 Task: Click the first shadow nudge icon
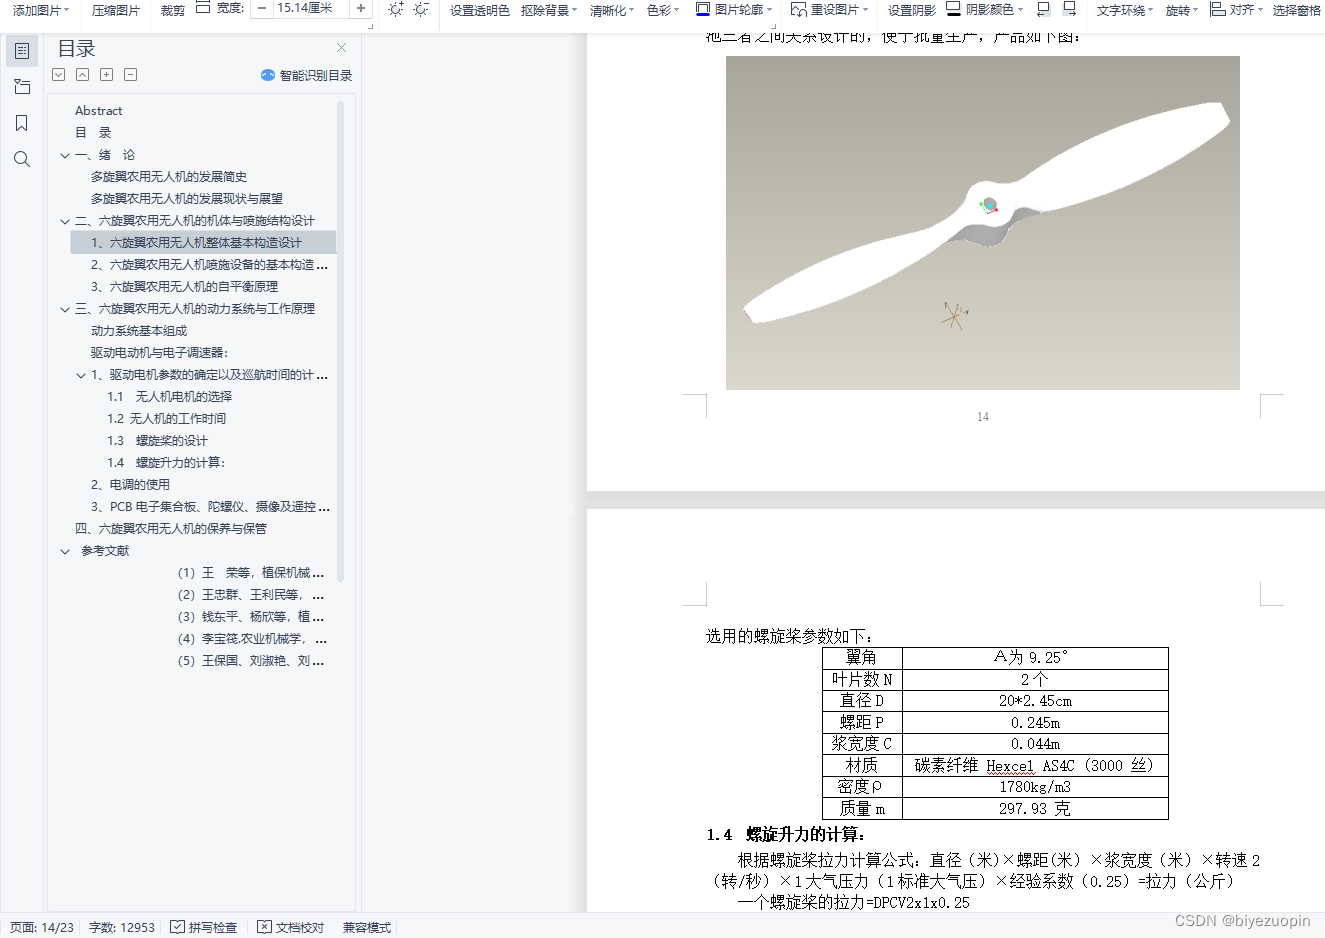point(1043,9)
